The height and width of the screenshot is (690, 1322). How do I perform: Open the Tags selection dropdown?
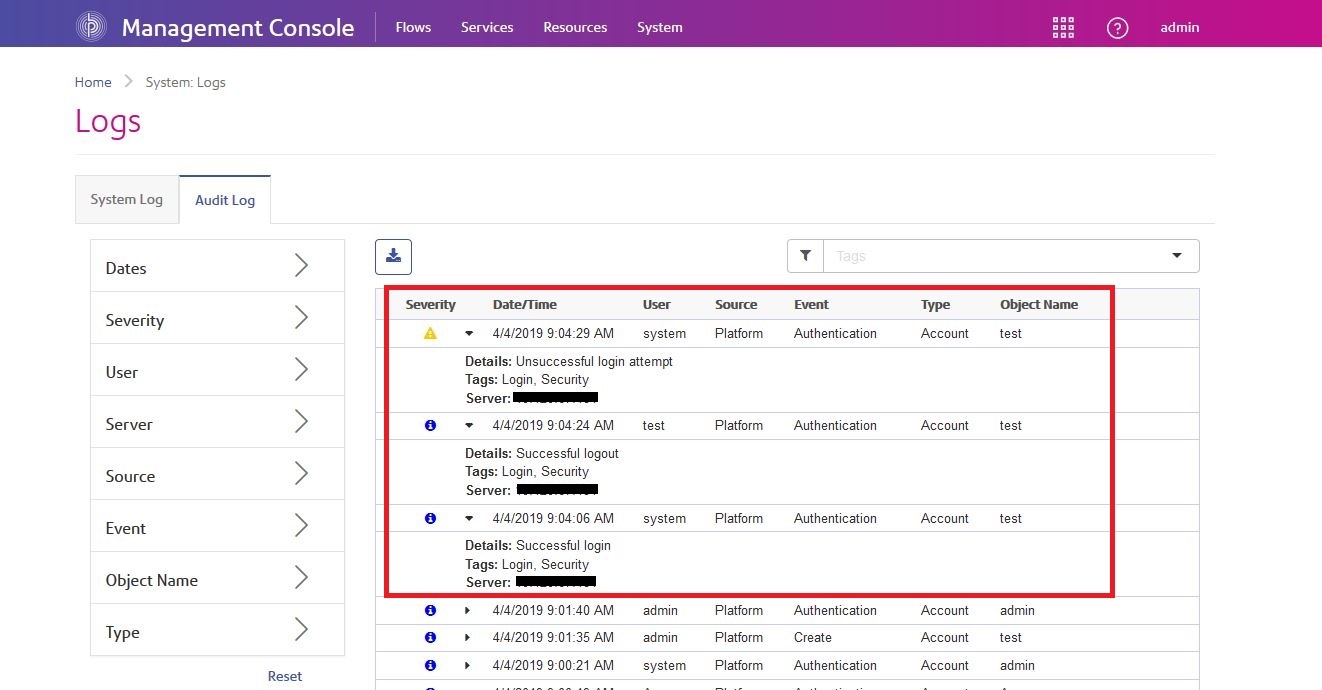pyautogui.click(x=1176, y=256)
